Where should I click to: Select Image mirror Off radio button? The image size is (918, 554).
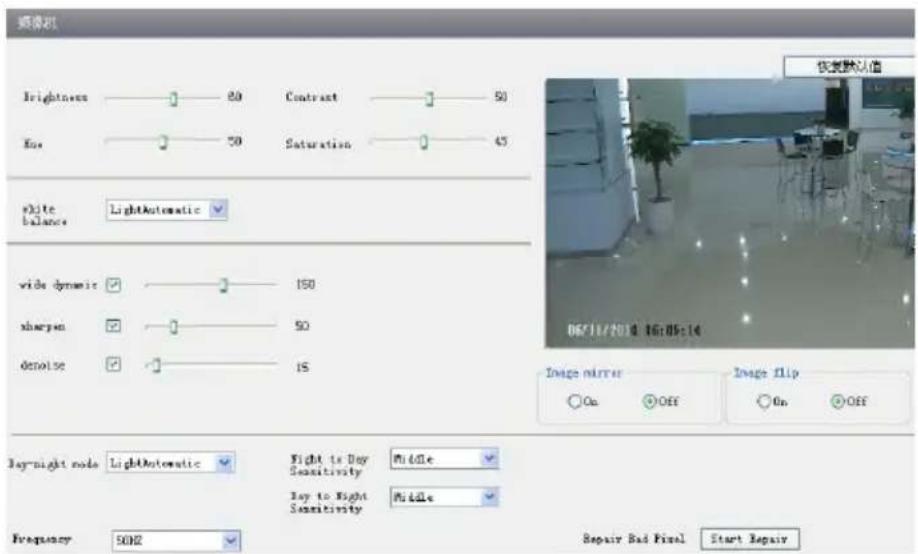649,401
